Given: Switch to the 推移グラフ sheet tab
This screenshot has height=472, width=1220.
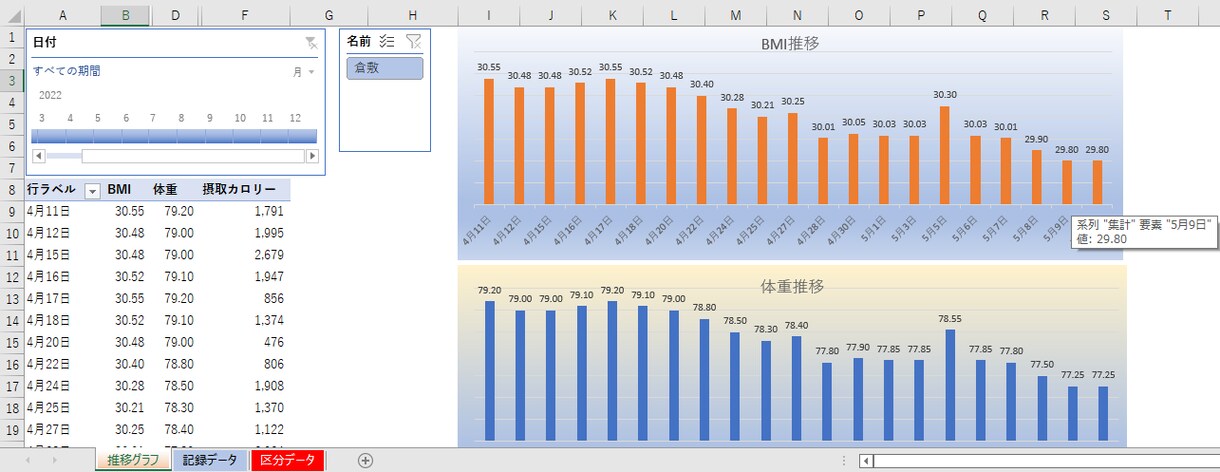Looking at the screenshot, I should coord(132,460).
